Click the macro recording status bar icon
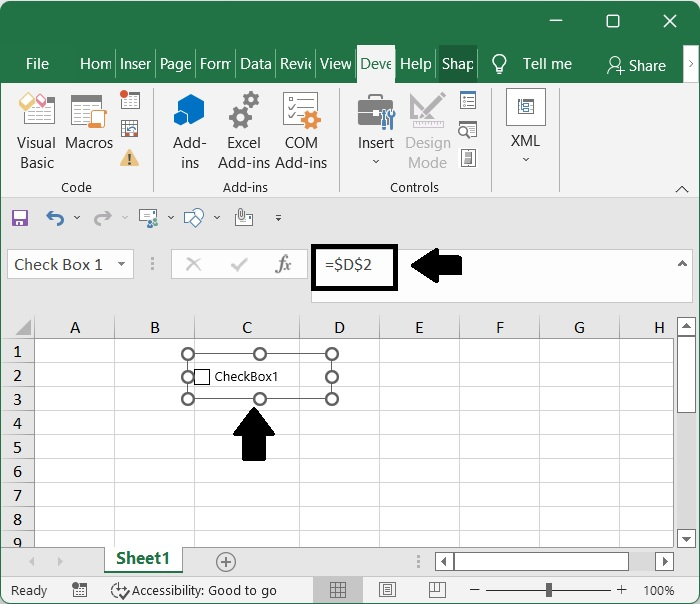The height and width of the screenshot is (604, 700). click(79, 590)
